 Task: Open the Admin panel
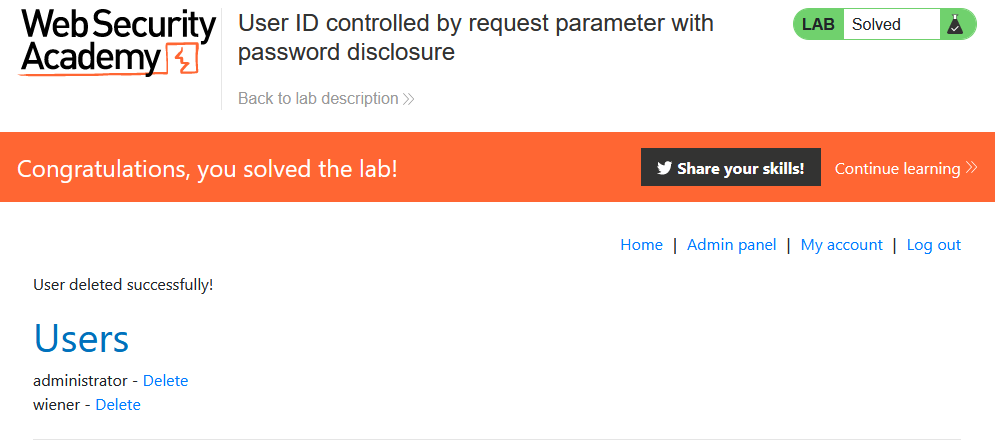[x=731, y=245]
